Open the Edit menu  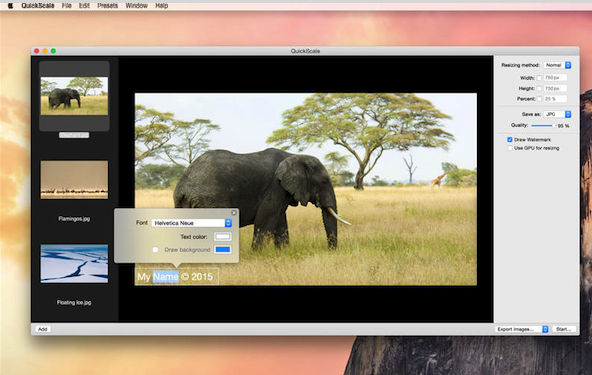pos(84,6)
